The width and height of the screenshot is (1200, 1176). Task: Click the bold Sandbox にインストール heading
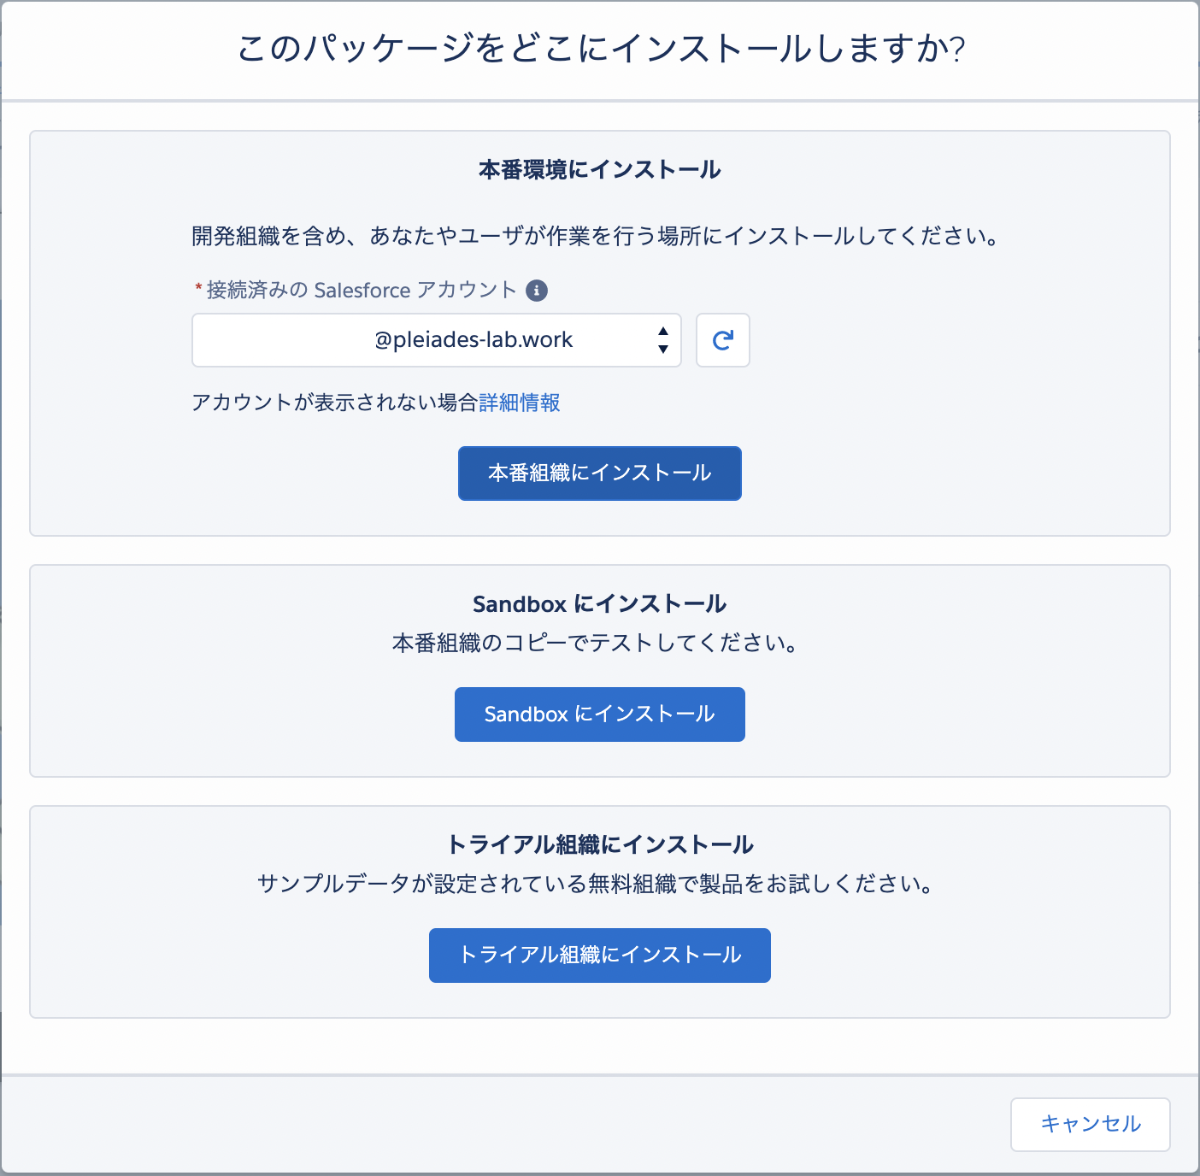[x=600, y=604]
